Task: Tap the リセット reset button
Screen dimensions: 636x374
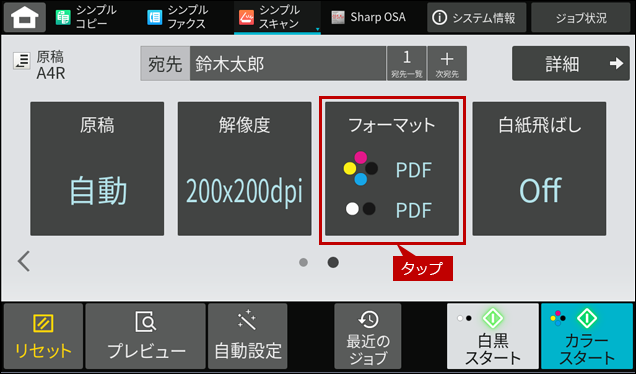Action: coord(43,336)
